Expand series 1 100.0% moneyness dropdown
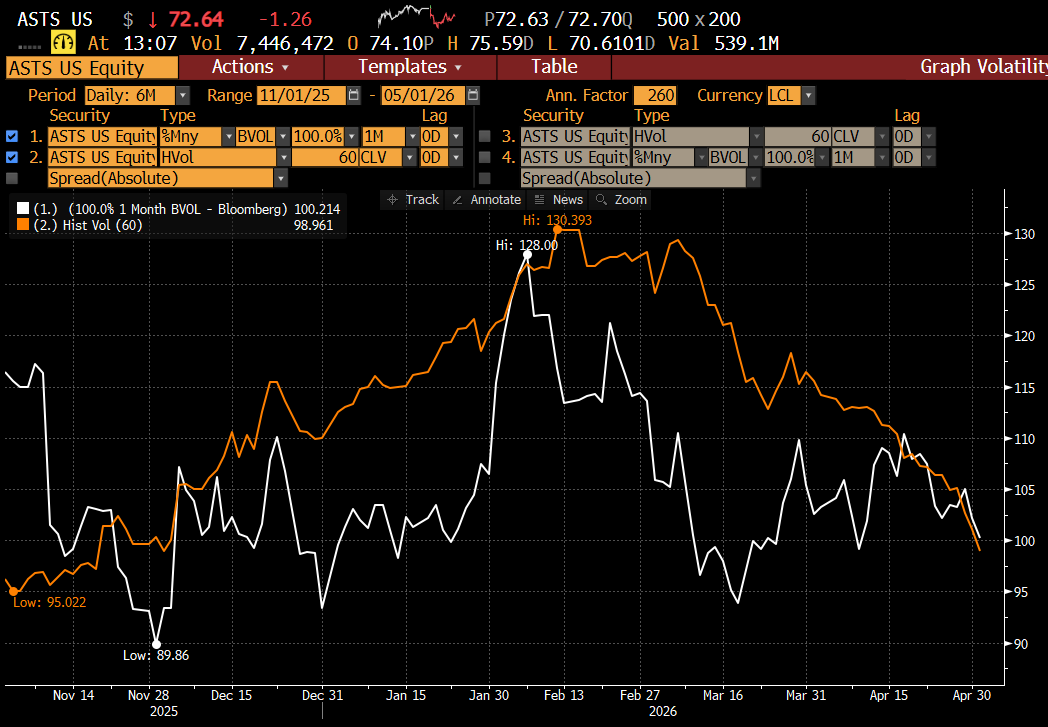The height and width of the screenshot is (727, 1048). (350, 136)
